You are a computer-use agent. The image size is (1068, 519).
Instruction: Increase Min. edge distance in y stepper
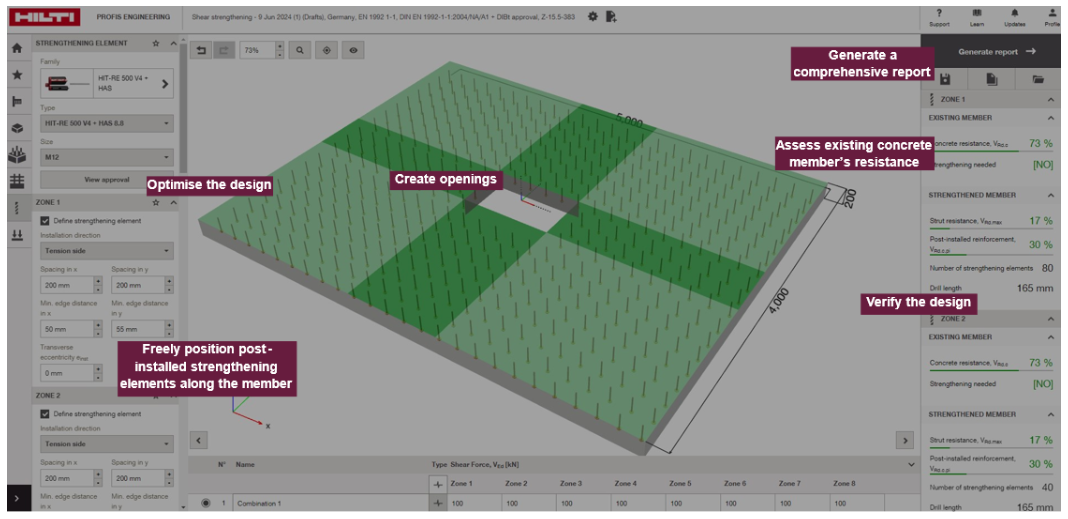click(x=169, y=325)
